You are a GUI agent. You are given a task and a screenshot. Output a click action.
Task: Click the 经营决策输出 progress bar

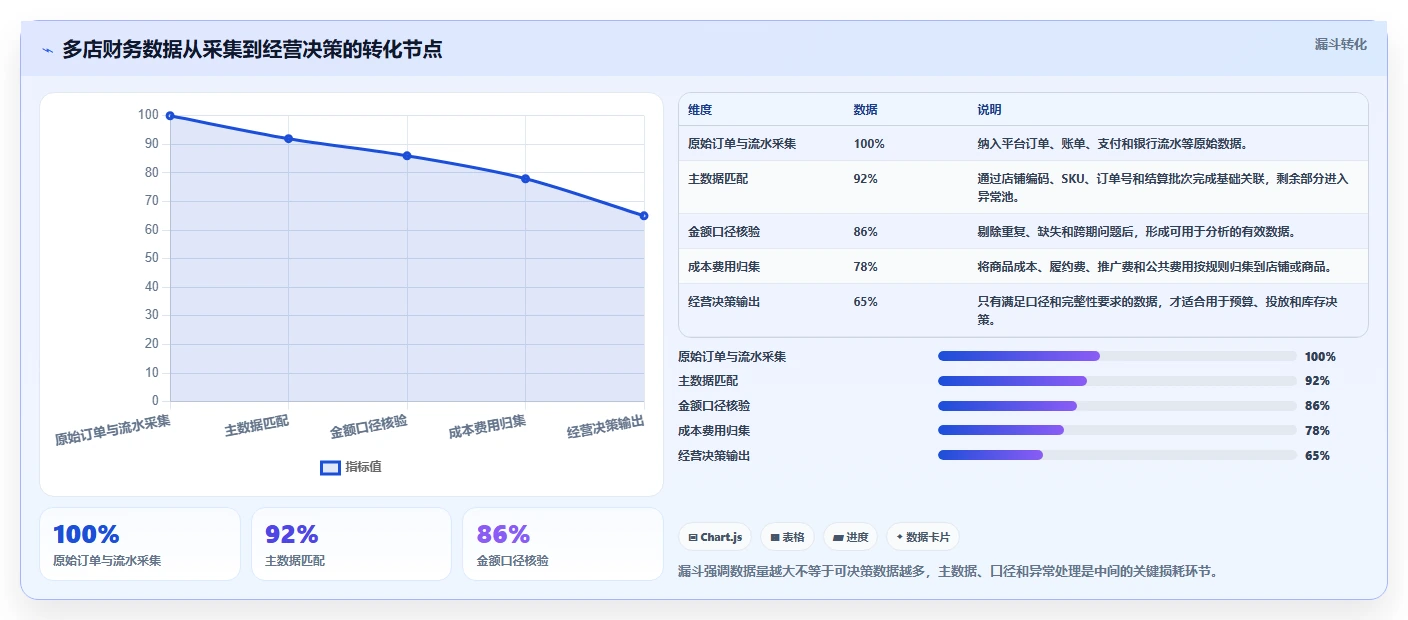click(1117, 455)
